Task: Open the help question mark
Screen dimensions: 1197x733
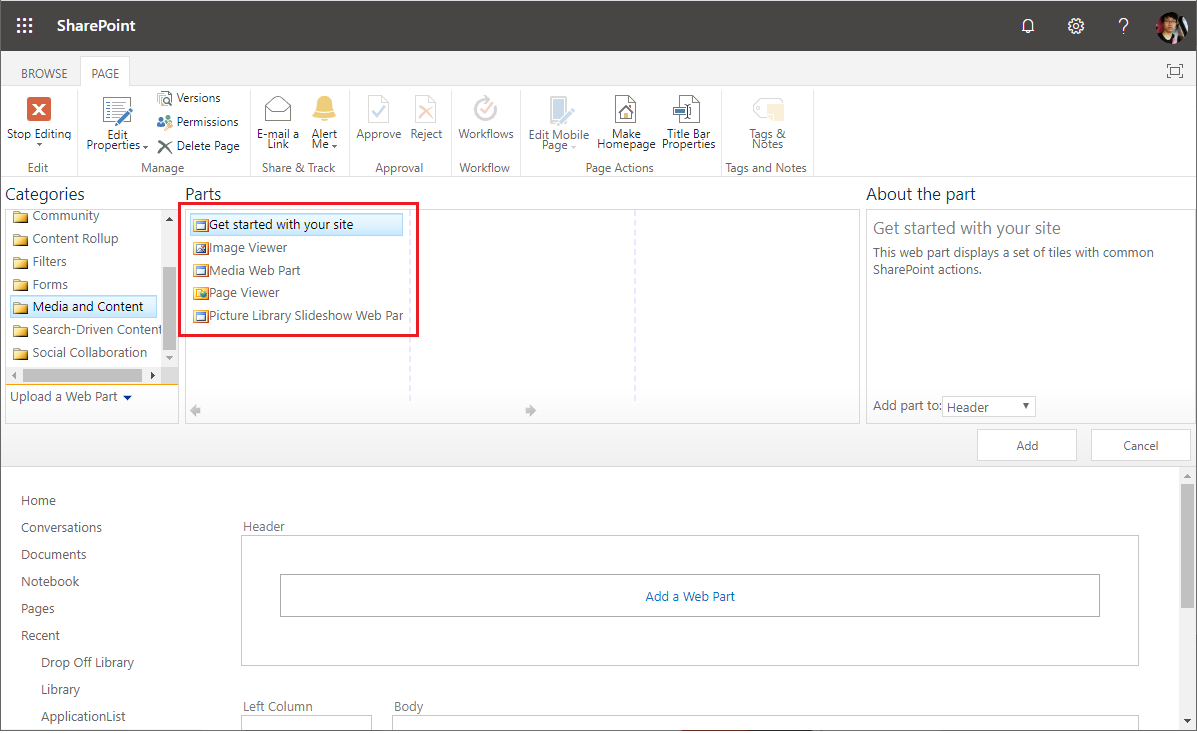Action: pos(1123,26)
